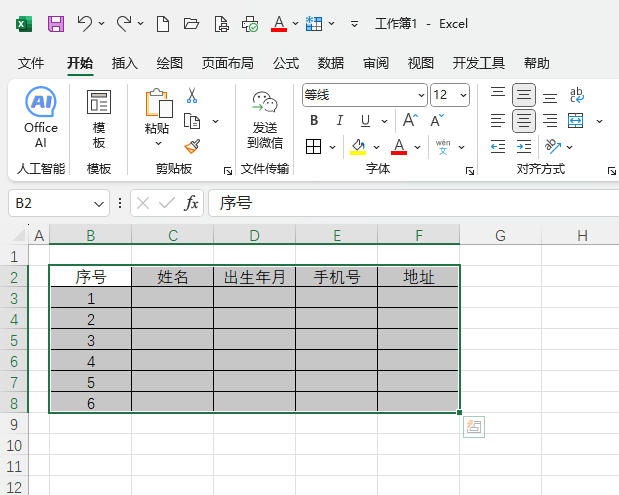Switch to the 插入 tab
The image size is (619, 495).
(124, 63)
